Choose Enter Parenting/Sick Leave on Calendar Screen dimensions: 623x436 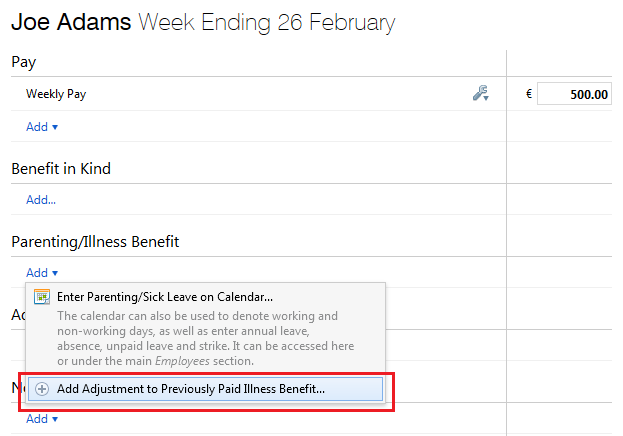165,297
